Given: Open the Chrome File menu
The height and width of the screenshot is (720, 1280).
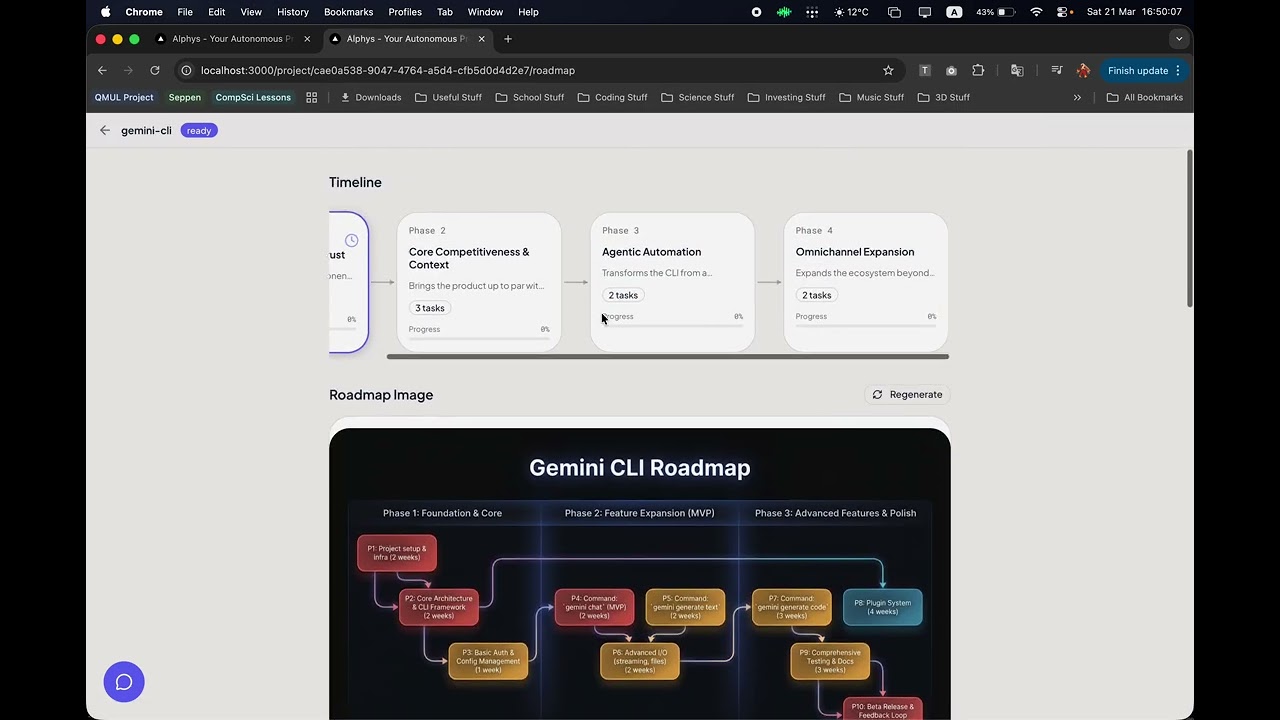Looking at the screenshot, I should click(x=185, y=12).
